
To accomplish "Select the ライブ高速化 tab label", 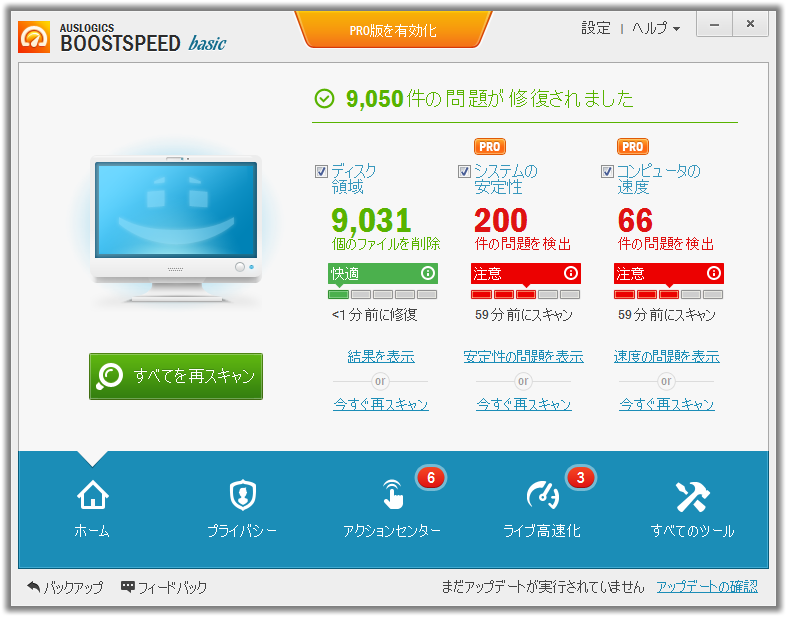I will coord(542,531).
